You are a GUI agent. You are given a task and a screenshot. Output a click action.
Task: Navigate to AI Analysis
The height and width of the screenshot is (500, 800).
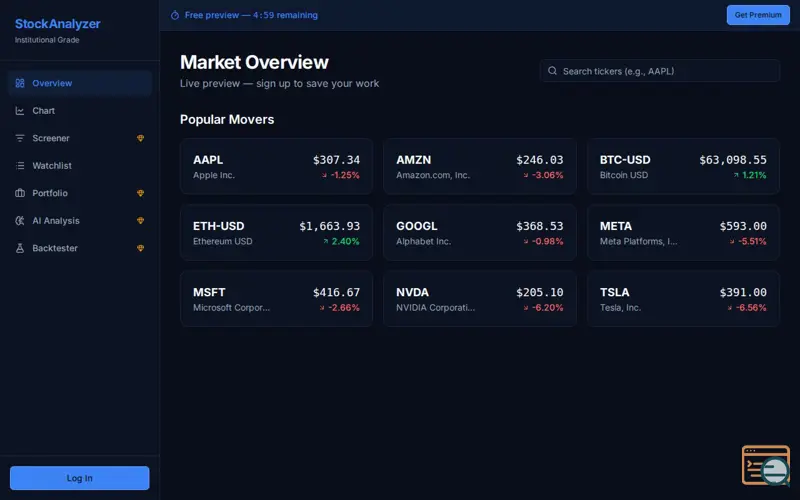coord(80,221)
